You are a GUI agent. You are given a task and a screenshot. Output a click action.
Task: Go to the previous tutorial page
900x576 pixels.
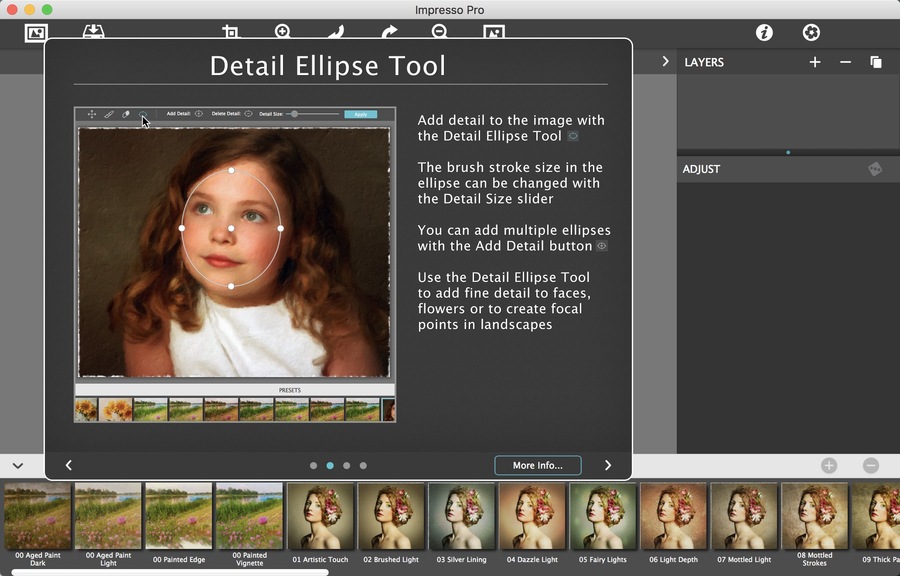[69, 465]
